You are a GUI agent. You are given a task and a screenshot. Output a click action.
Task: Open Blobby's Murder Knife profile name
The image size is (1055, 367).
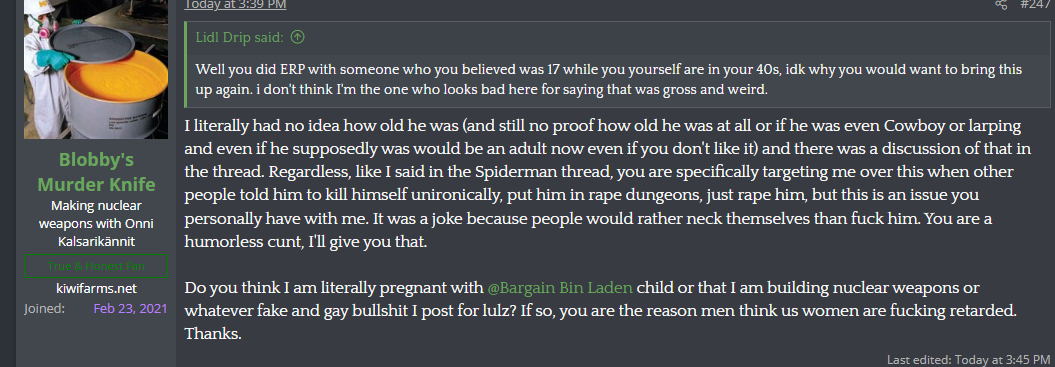tap(96, 172)
